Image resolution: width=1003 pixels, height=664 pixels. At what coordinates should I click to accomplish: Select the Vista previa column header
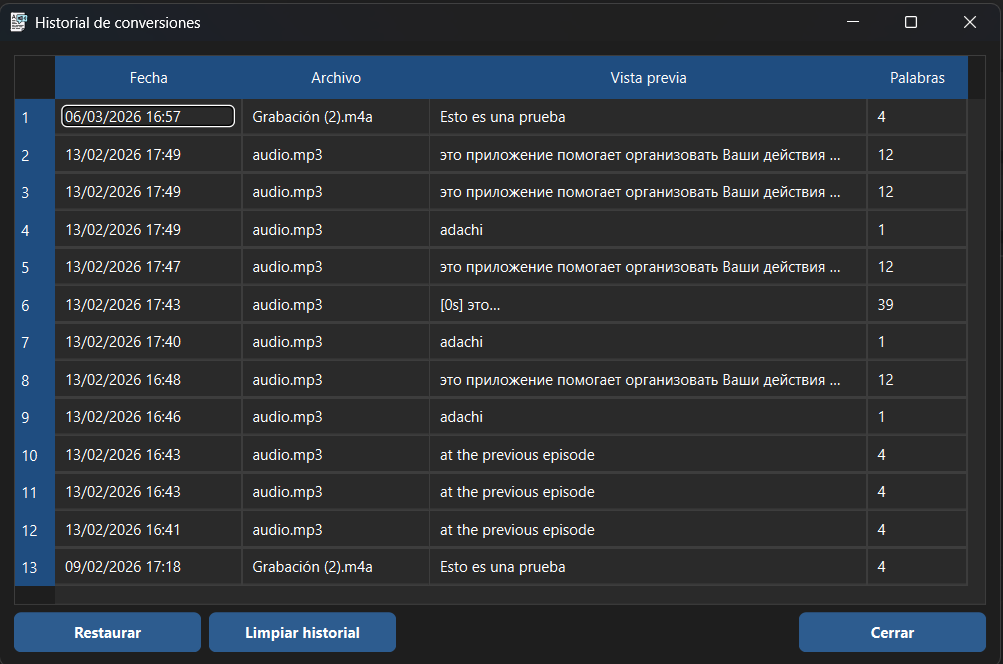click(648, 77)
